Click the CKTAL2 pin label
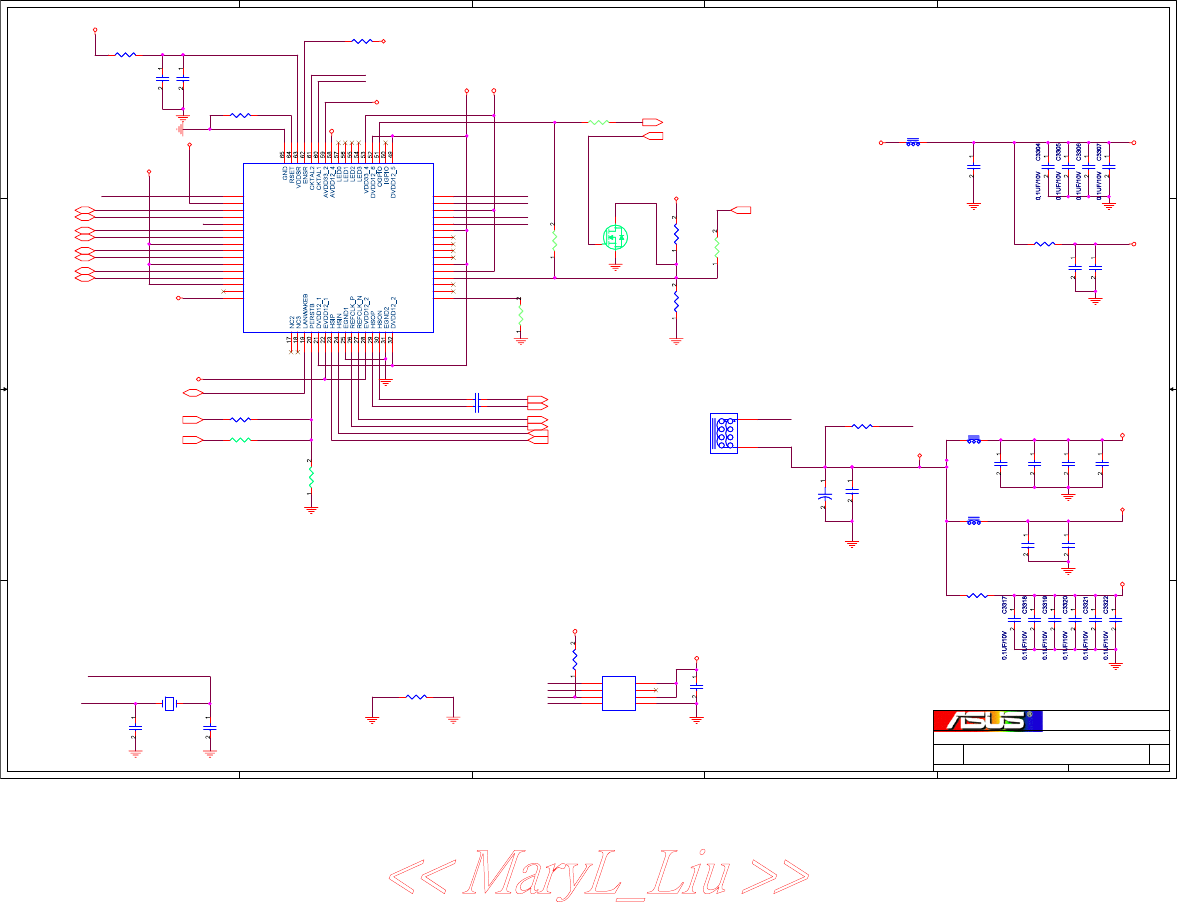Screen dimensions: 1177x902 point(312,178)
